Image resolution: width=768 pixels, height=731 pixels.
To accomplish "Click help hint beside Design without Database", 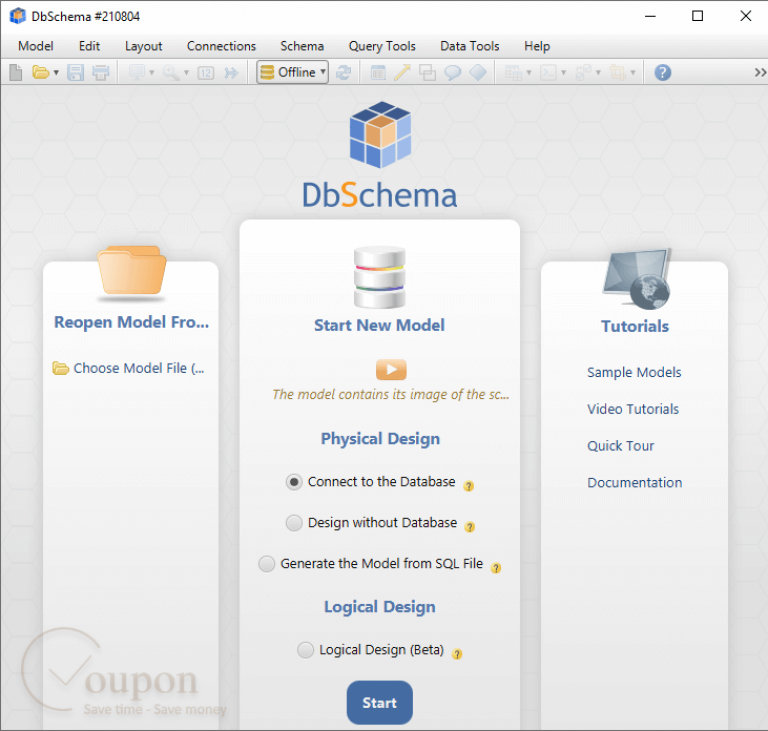I will [x=470, y=527].
